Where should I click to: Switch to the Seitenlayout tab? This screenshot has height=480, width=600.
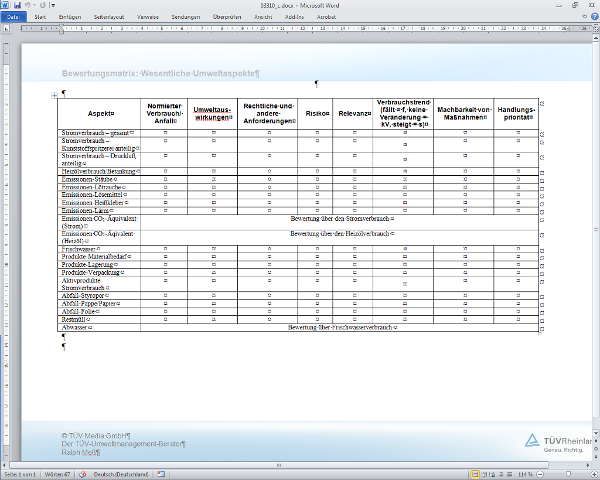109,18
